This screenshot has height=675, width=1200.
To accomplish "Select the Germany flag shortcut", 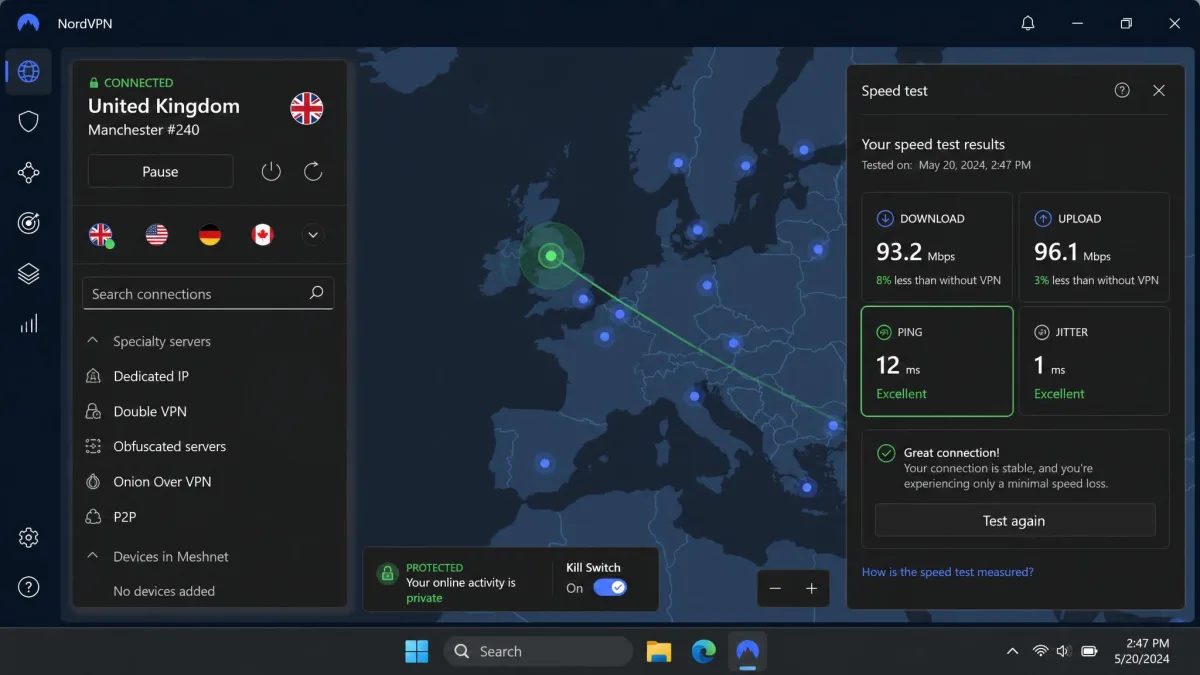I will pyautogui.click(x=210, y=235).
